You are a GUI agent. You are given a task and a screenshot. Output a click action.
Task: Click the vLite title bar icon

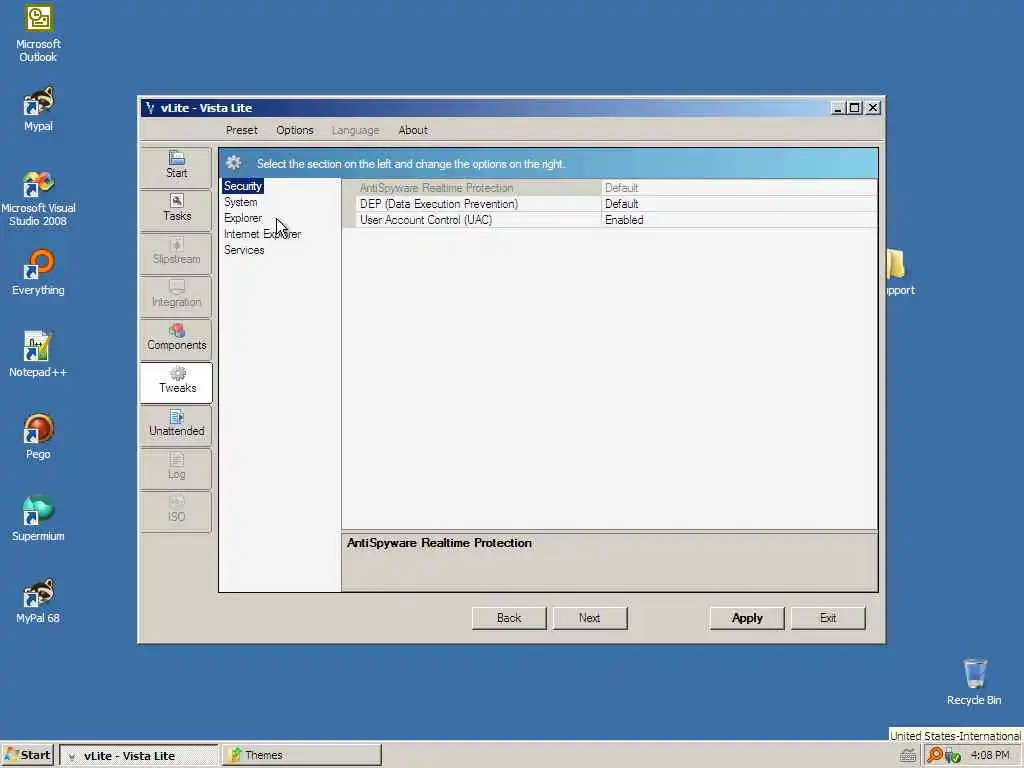click(150, 108)
